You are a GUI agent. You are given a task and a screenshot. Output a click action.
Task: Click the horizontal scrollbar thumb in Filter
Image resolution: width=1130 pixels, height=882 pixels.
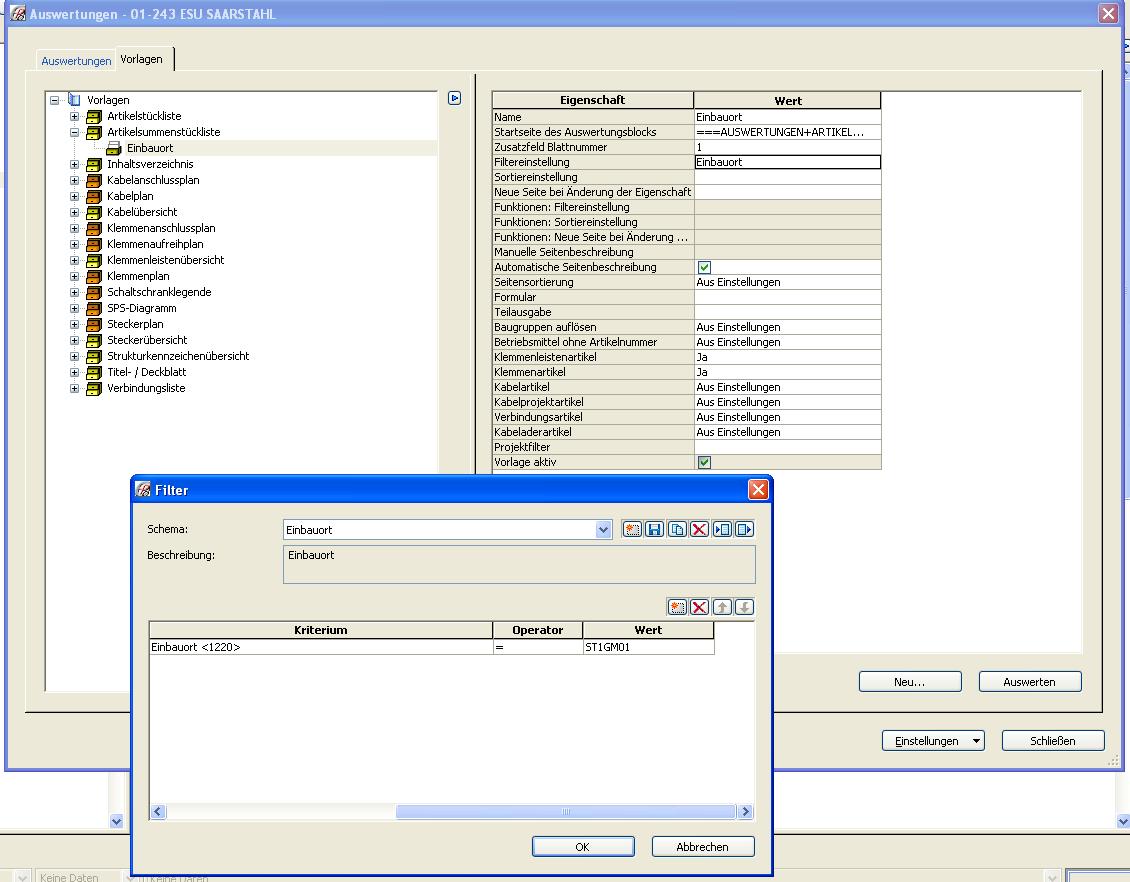tap(566, 811)
